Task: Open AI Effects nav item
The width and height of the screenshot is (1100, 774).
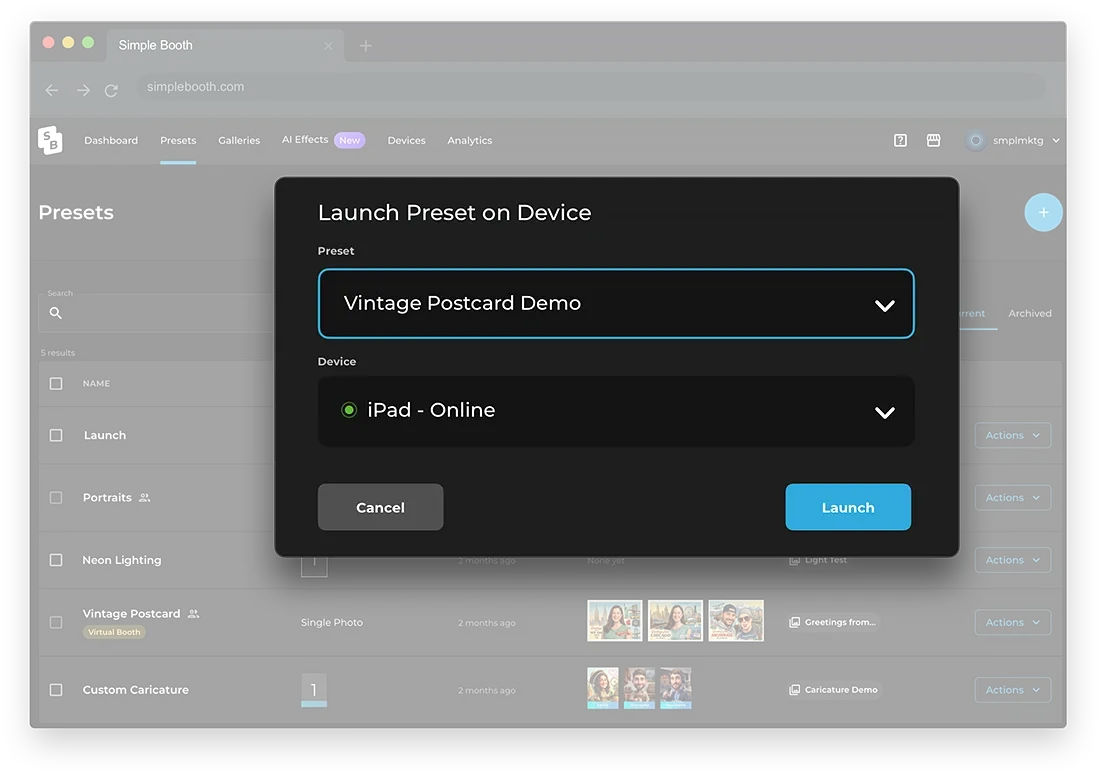Action: pyautogui.click(x=305, y=140)
